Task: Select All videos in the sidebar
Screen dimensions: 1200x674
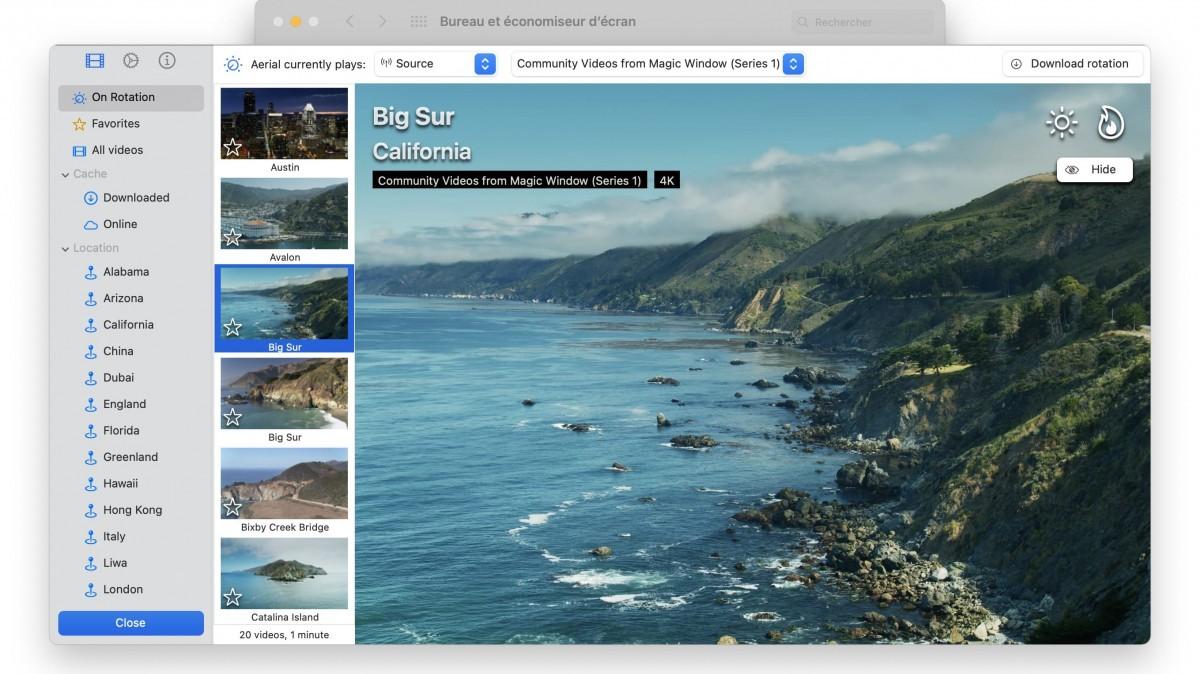Action: coord(116,150)
